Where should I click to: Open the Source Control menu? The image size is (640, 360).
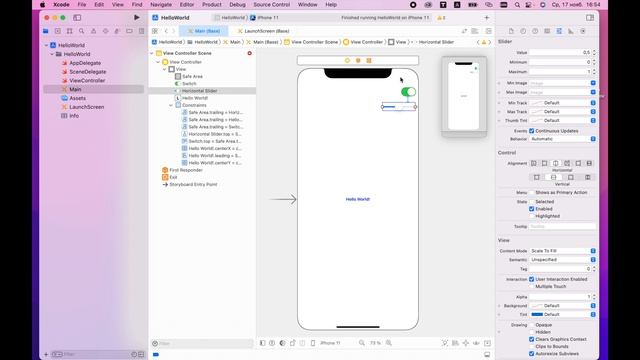point(271,4)
